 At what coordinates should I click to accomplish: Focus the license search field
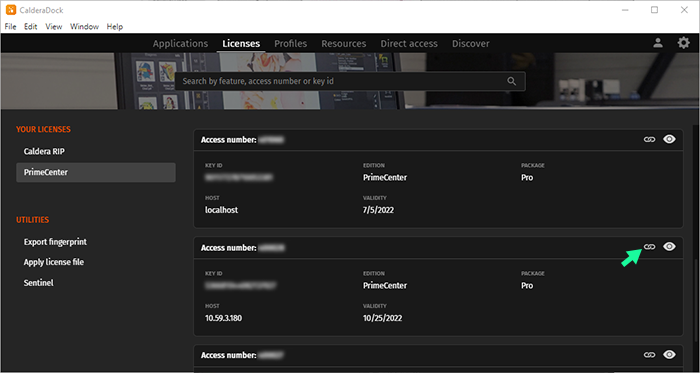point(350,81)
